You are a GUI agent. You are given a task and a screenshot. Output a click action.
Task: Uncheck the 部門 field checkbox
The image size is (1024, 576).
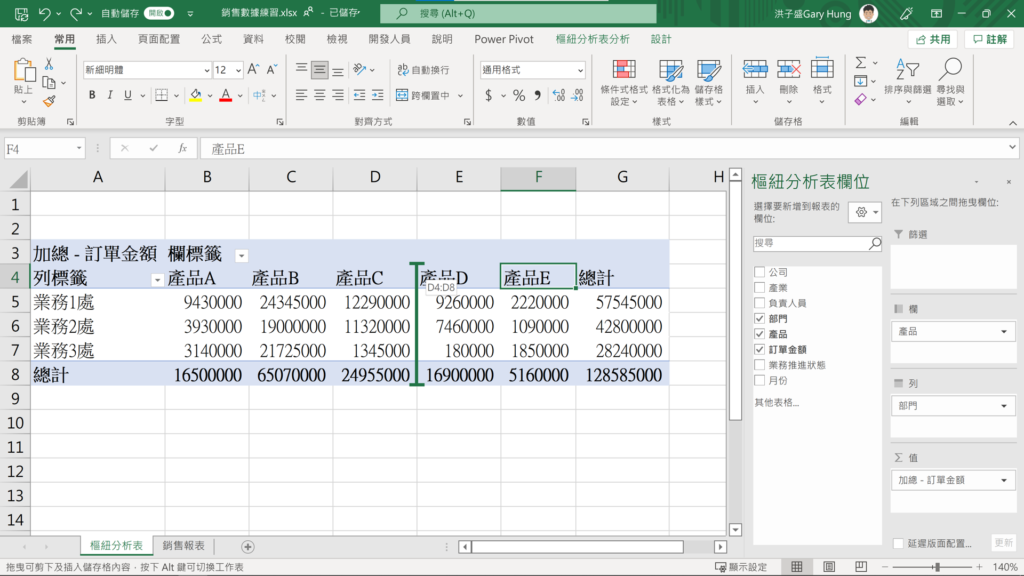point(760,319)
